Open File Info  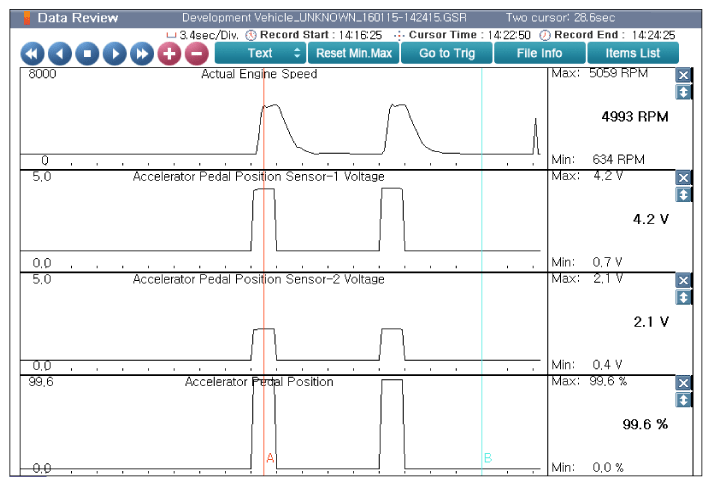pyautogui.click(x=539, y=53)
